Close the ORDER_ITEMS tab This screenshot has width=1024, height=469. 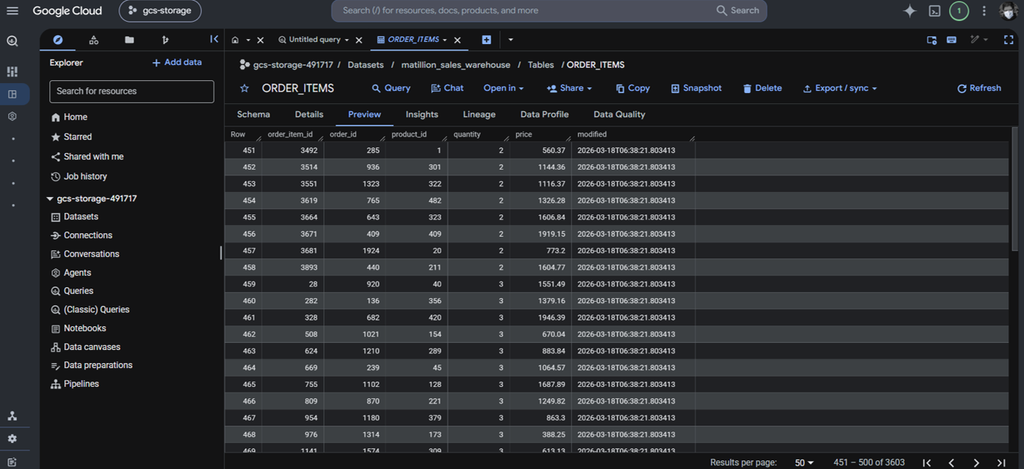click(x=457, y=40)
